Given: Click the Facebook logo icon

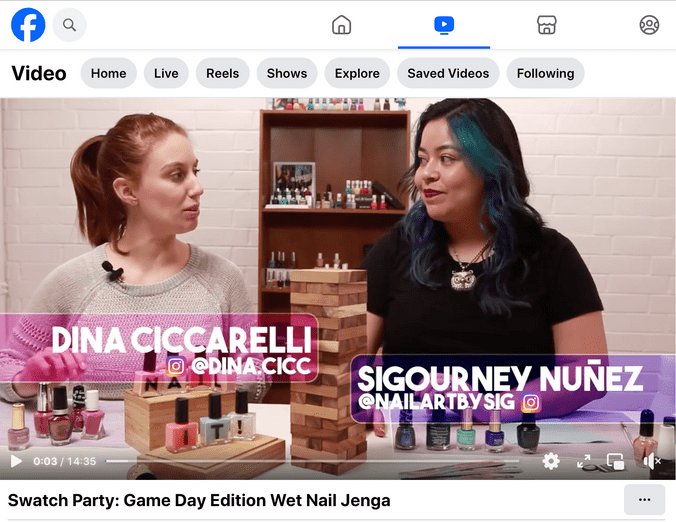Looking at the screenshot, I should [x=28, y=24].
